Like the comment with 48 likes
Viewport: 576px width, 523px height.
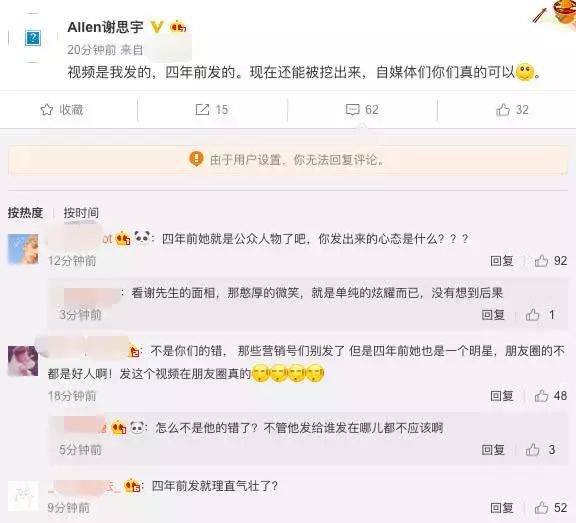[x=541, y=396]
